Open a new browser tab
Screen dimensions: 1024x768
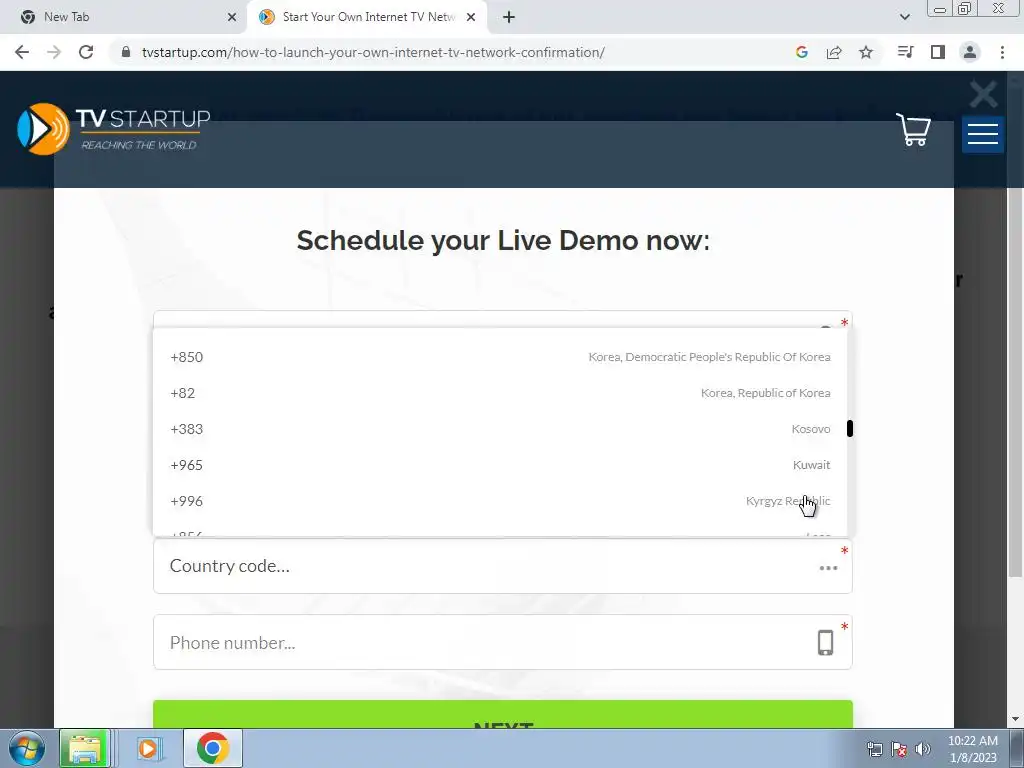tap(509, 17)
